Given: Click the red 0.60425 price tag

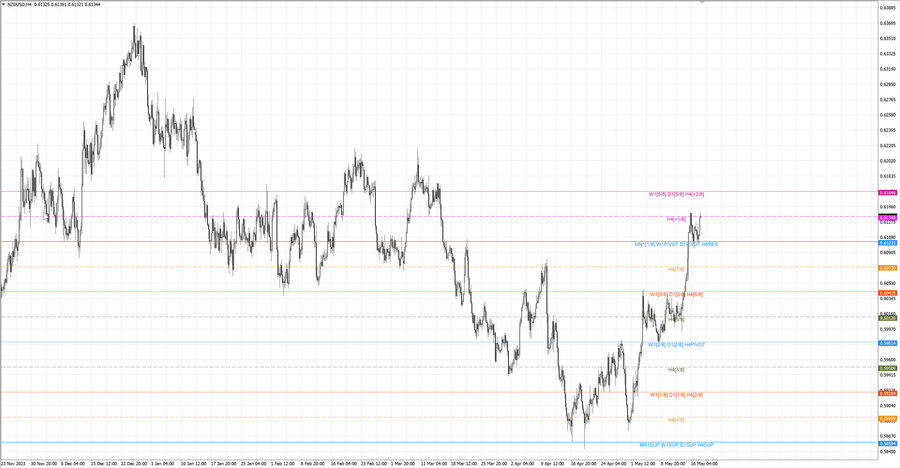Looking at the screenshot, I should pos(887,293).
